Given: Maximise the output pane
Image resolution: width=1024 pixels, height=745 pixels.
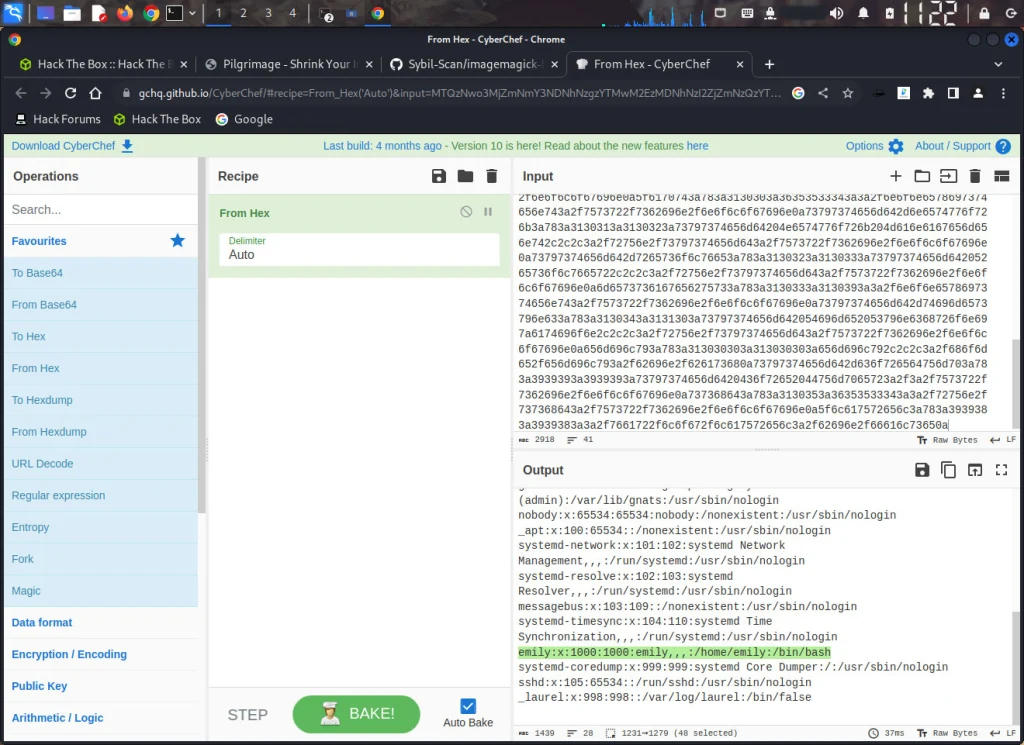Looking at the screenshot, I should coord(1002,470).
